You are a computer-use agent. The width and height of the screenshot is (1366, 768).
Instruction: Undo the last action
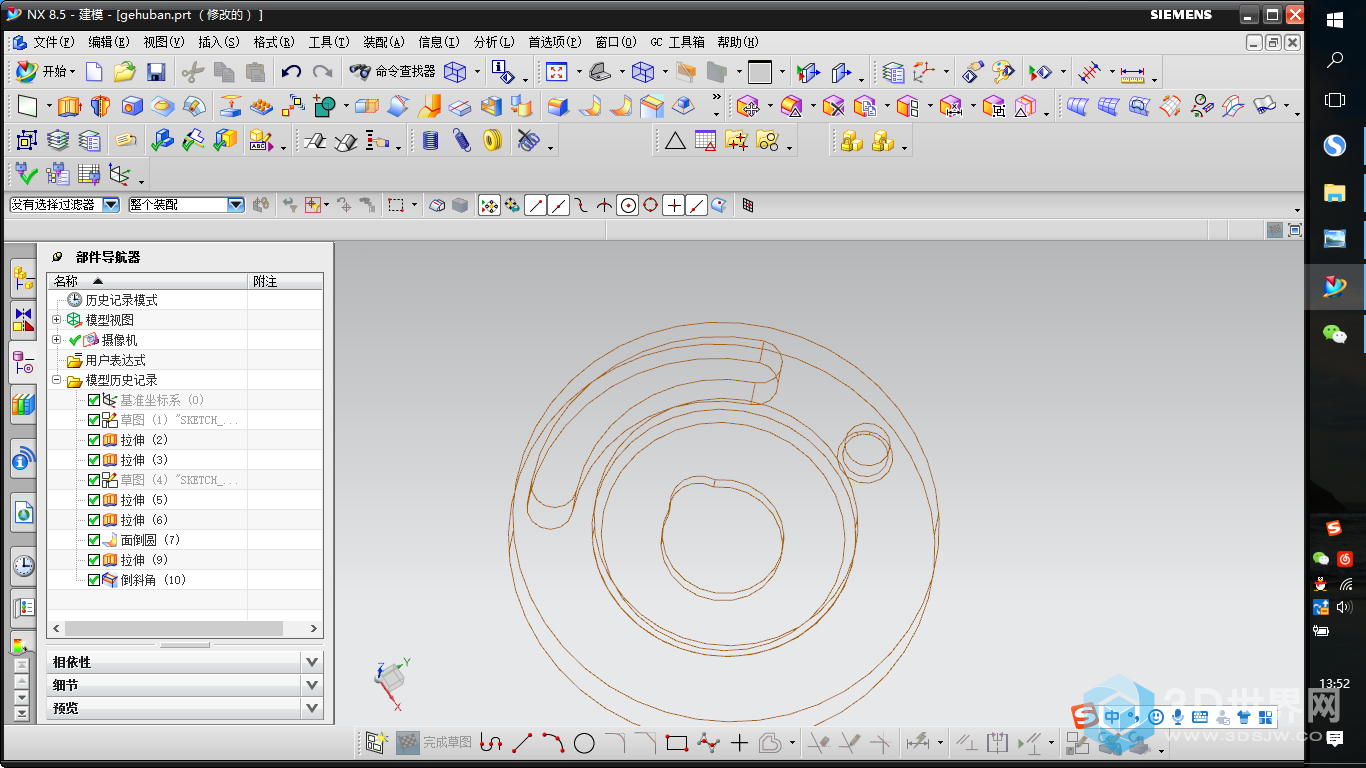[x=291, y=72]
